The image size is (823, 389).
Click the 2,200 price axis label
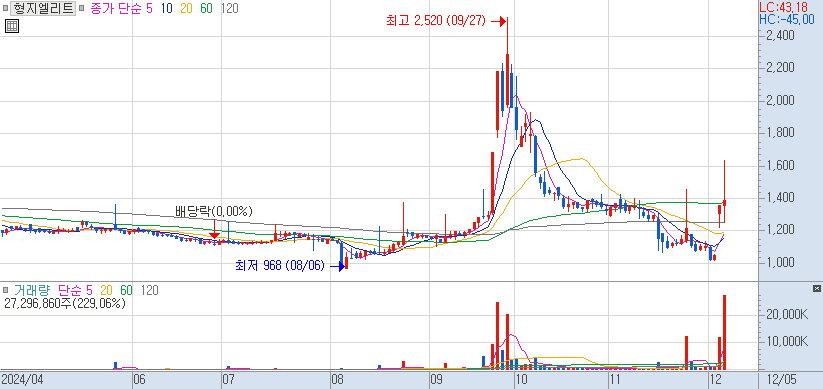coord(779,68)
